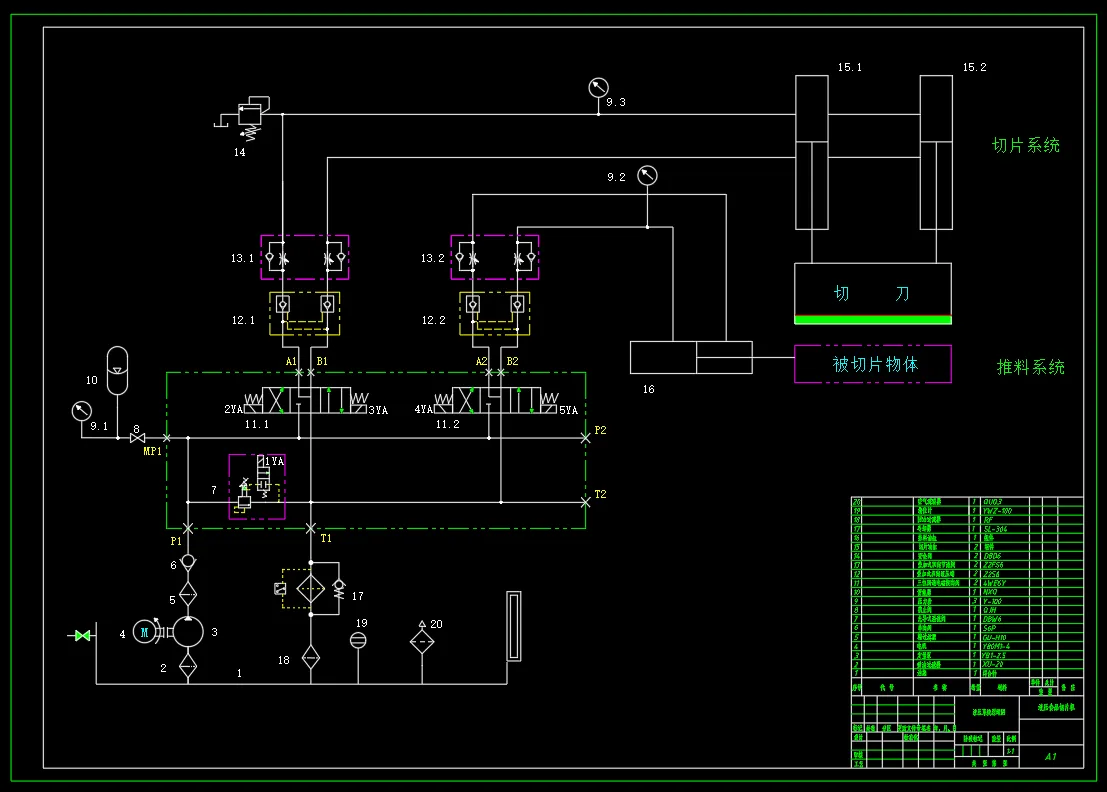
Task: Select solenoid label 1YA
Action: tap(275, 462)
